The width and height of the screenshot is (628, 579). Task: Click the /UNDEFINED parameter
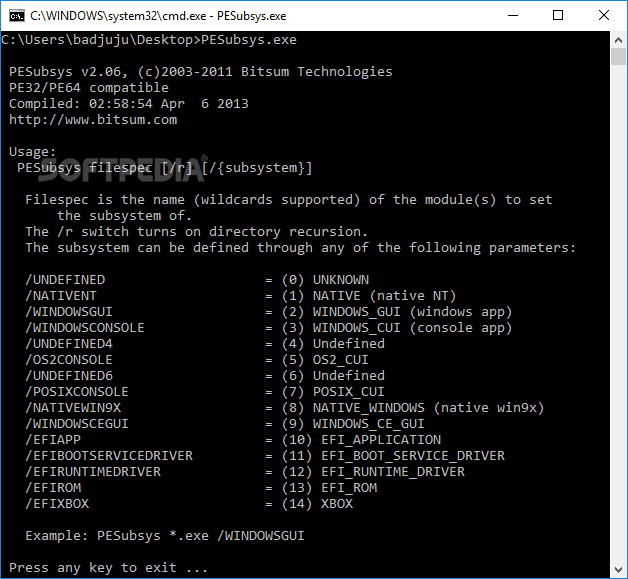click(x=65, y=280)
